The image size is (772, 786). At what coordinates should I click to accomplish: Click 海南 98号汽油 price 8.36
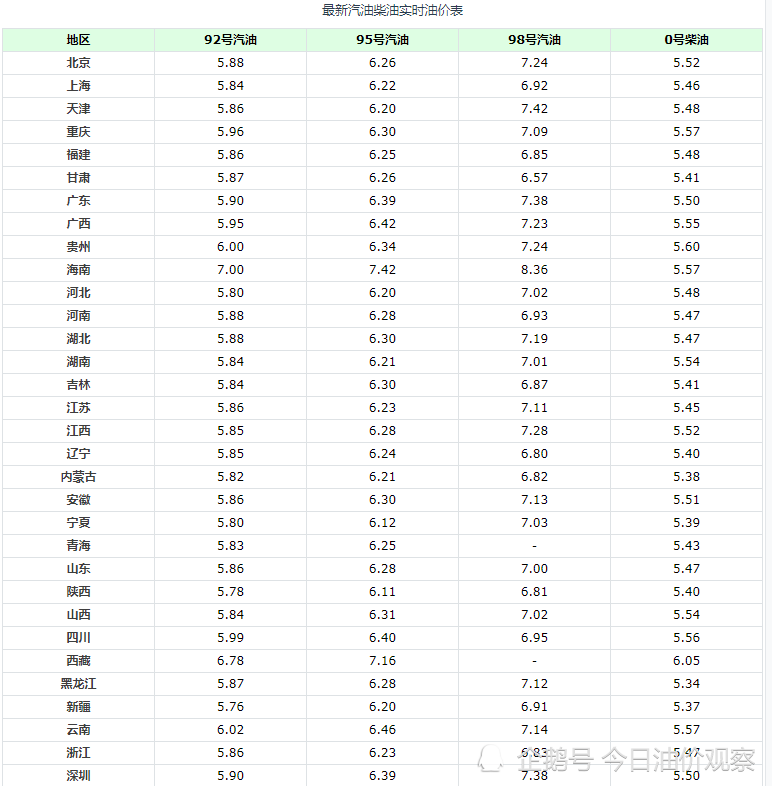click(x=534, y=270)
